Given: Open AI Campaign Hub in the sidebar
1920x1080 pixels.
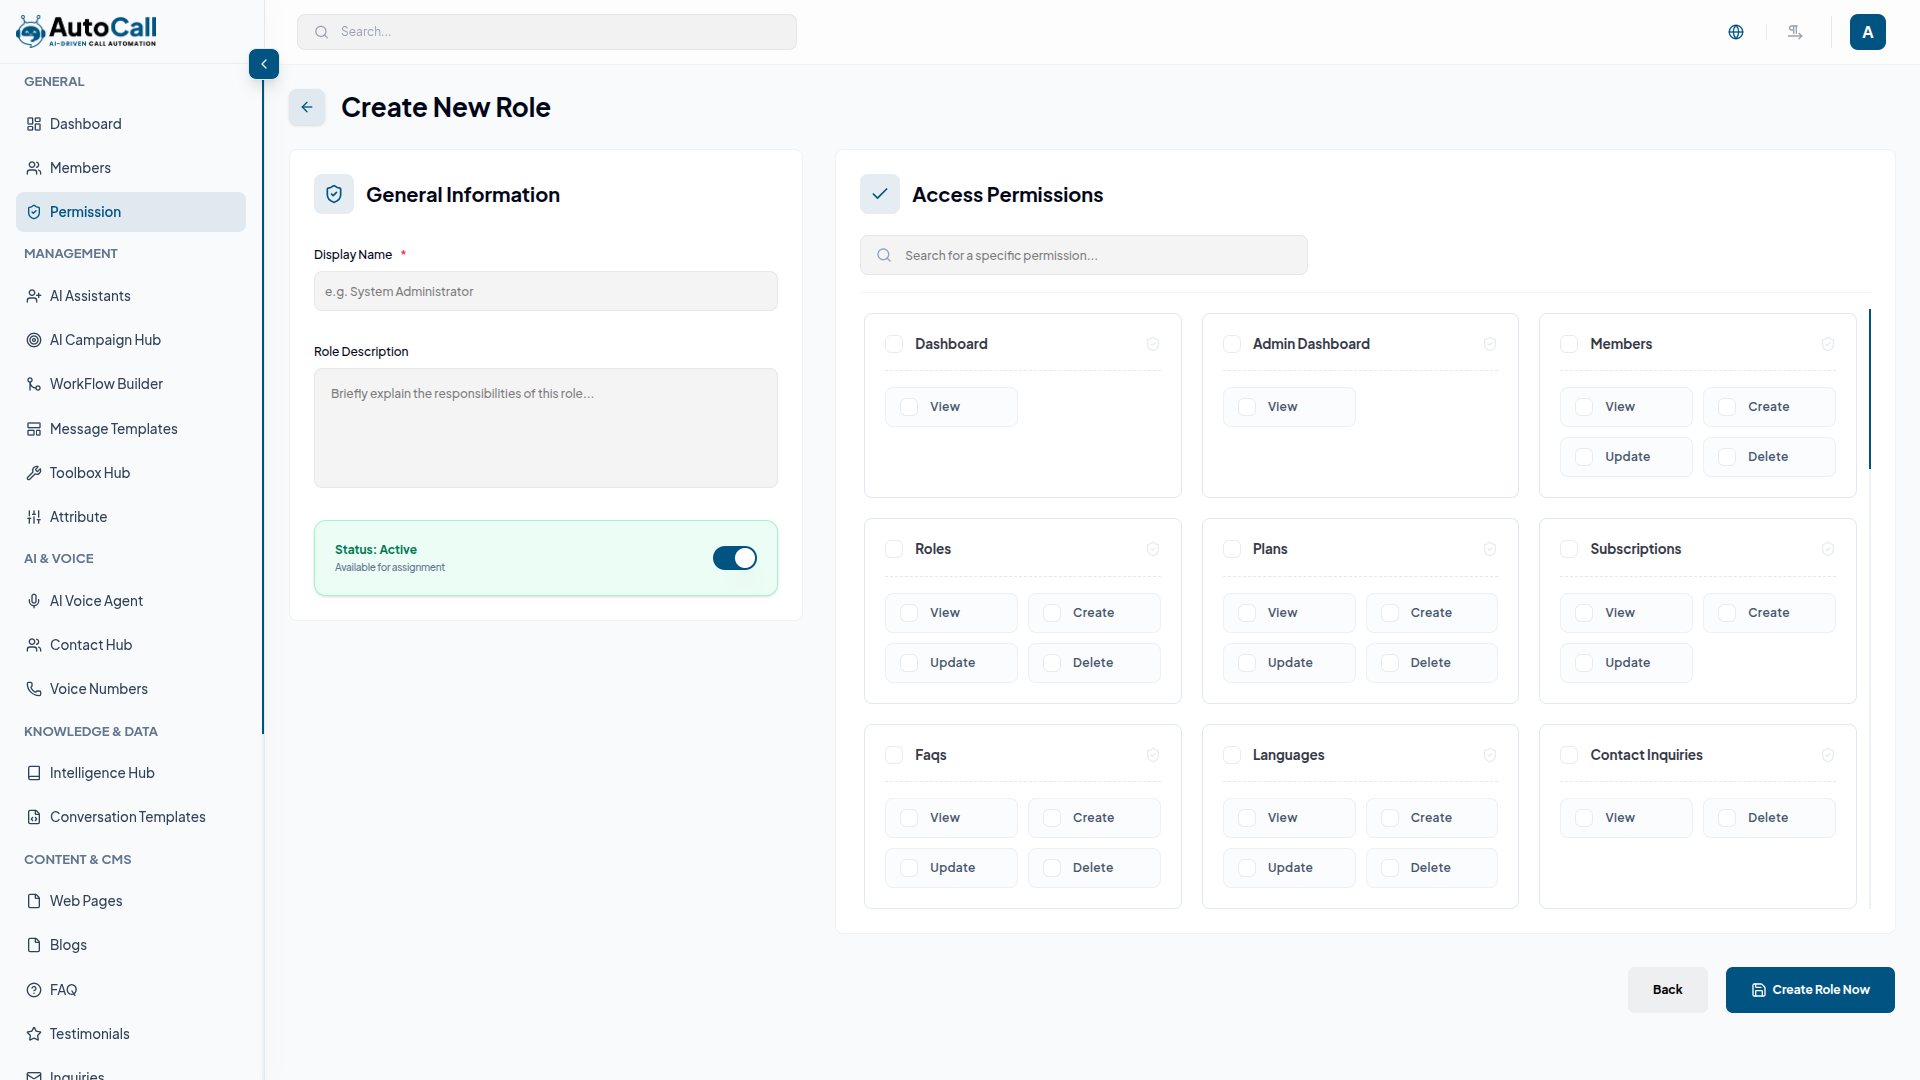Looking at the screenshot, I should (x=131, y=340).
